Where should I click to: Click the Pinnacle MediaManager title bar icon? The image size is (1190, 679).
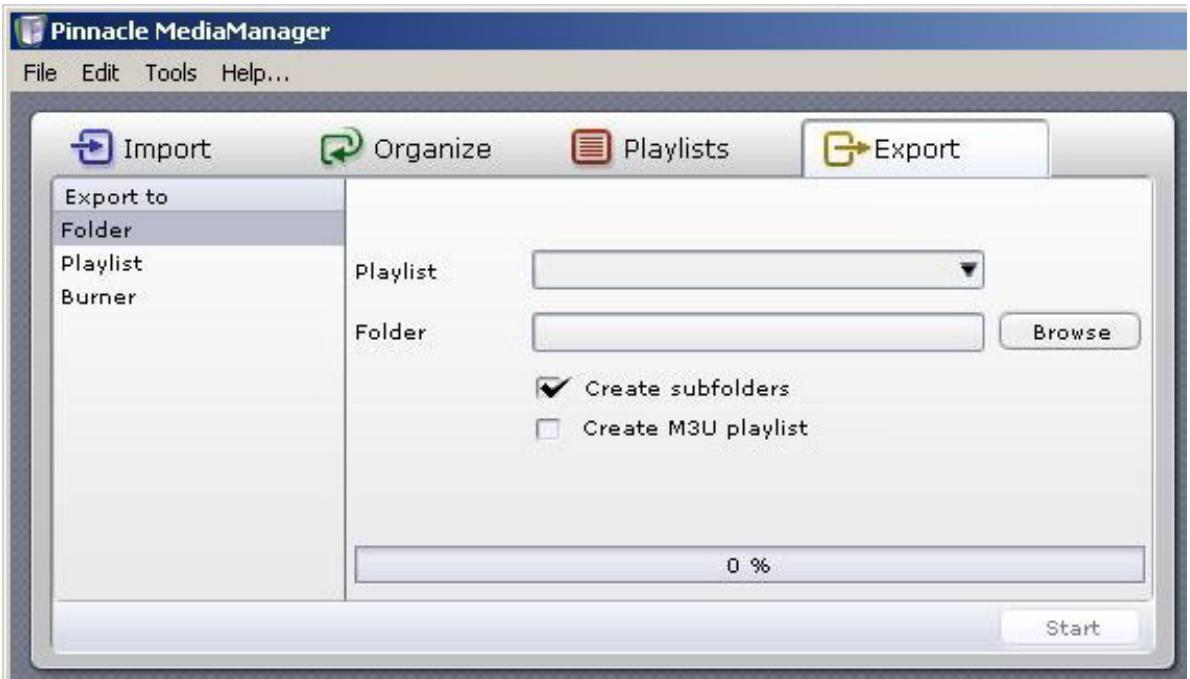click(30, 30)
